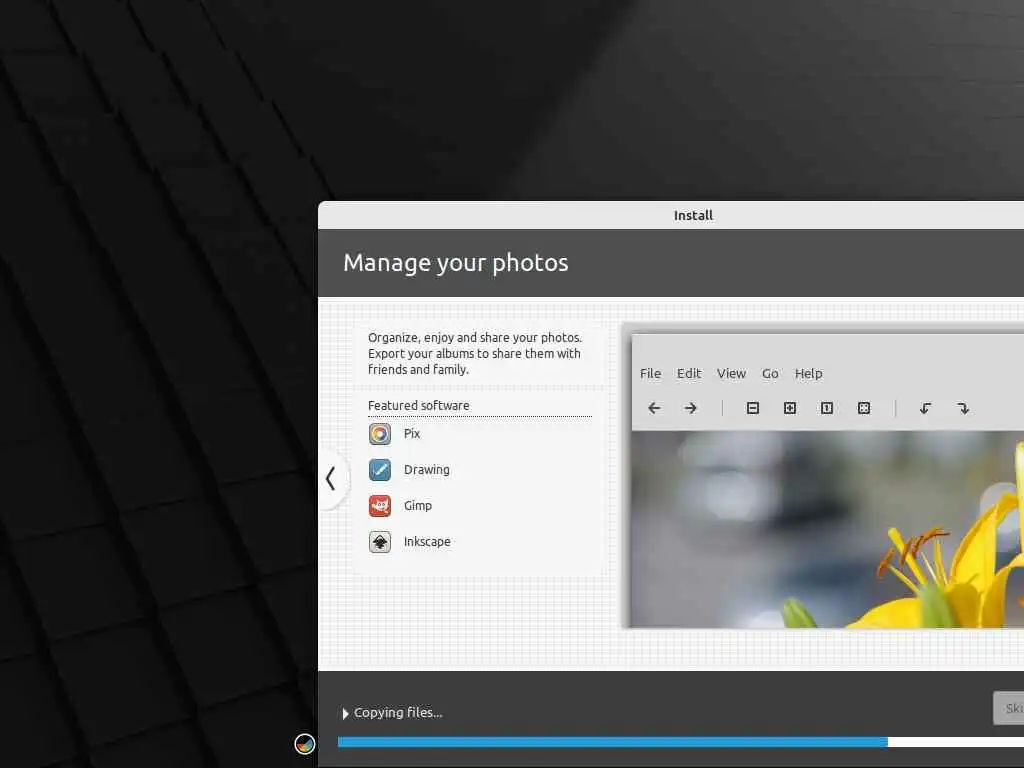
Task: Click the Pix label text
Action: [412, 434]
